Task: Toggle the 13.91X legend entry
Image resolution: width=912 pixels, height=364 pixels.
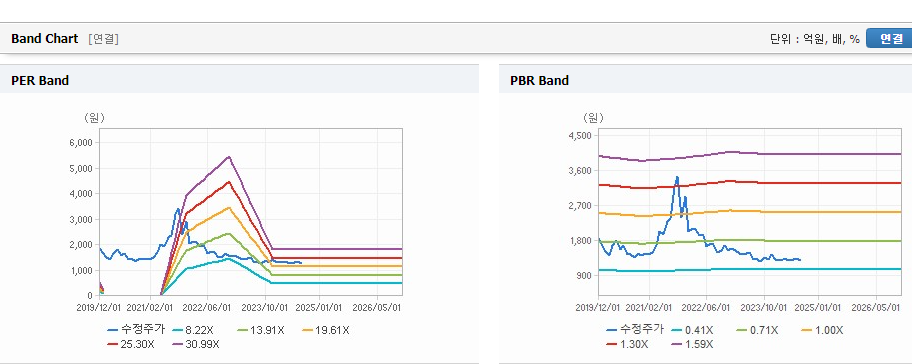Action: pyautogui.click(x=261, y=330)
